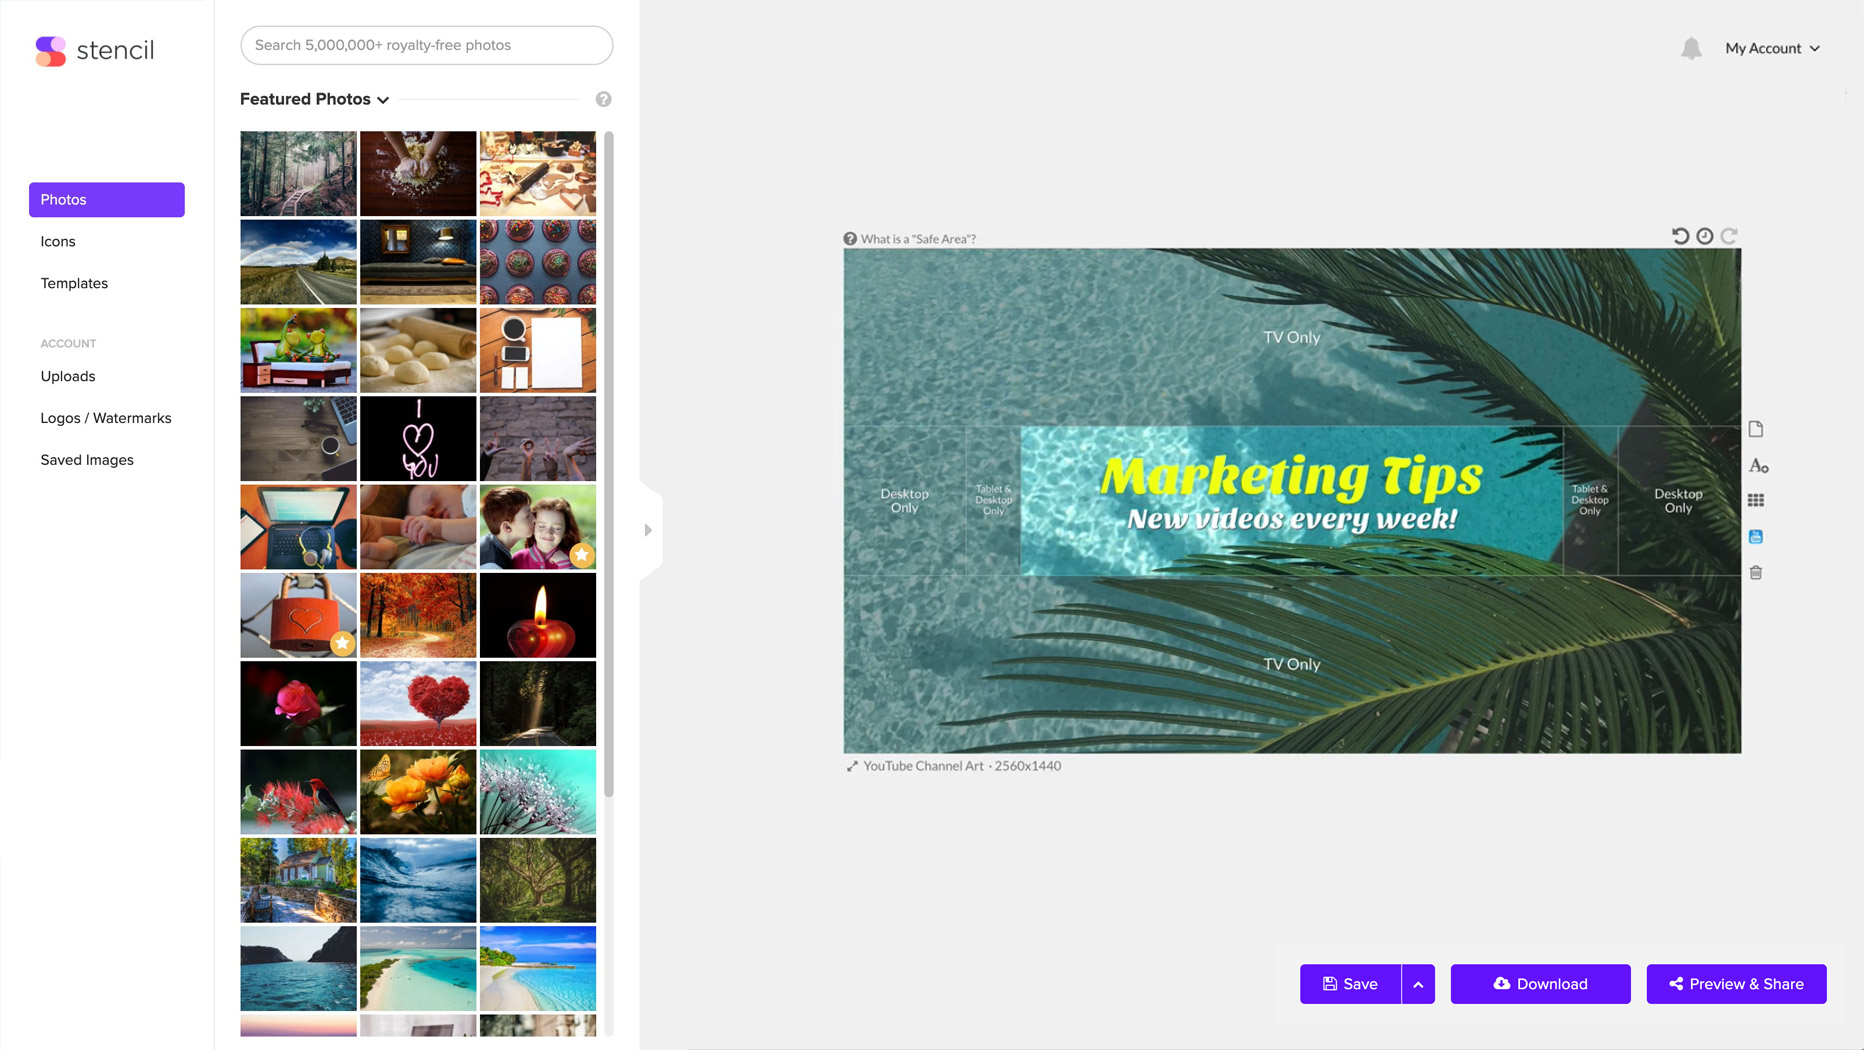The width and height of the screenshot is (1864, 1050).
Task: Select the kneading dough photo thumbnail
Action: click(x=418, y=174)
